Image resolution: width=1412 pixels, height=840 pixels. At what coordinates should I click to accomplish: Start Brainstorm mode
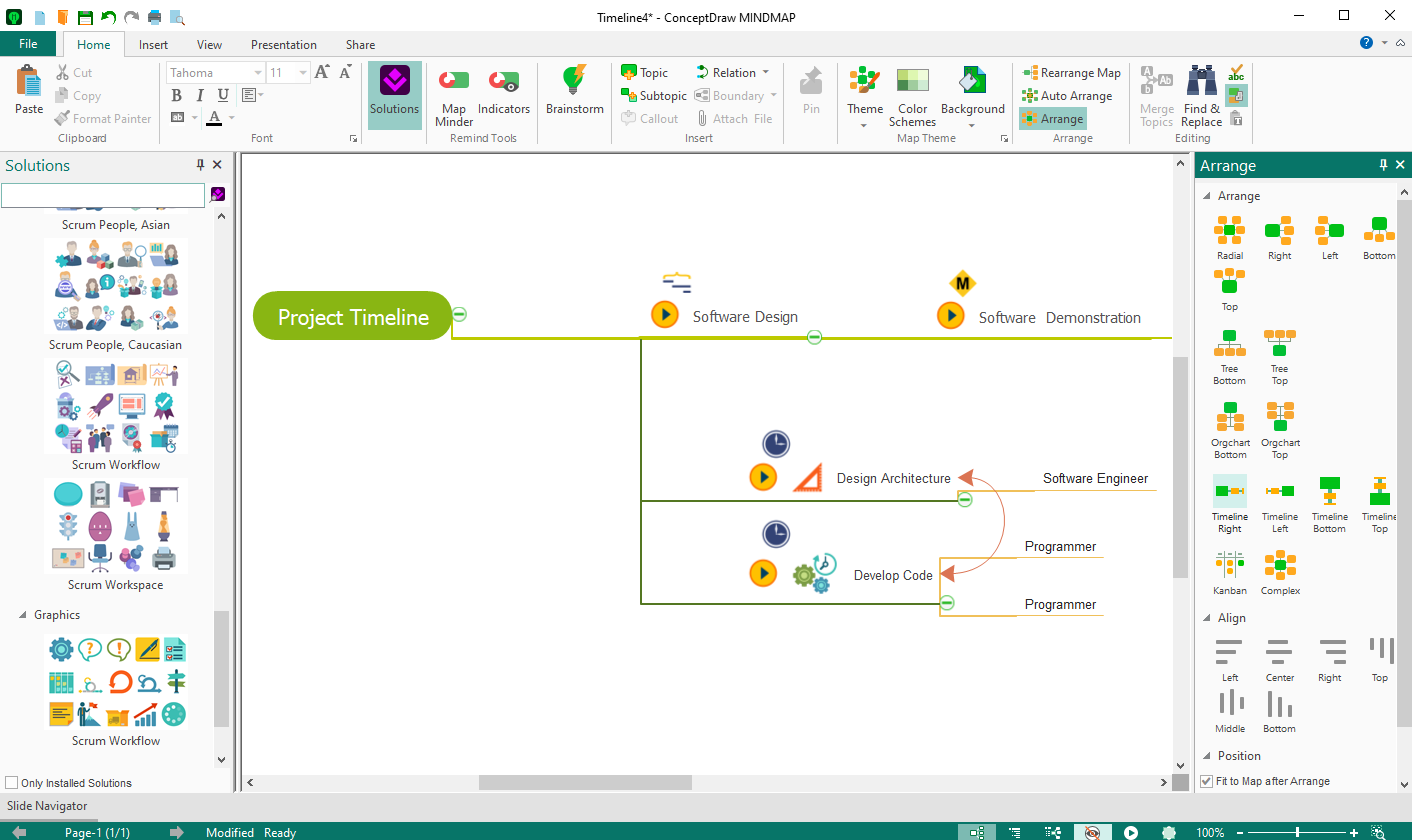click(574, 90)
